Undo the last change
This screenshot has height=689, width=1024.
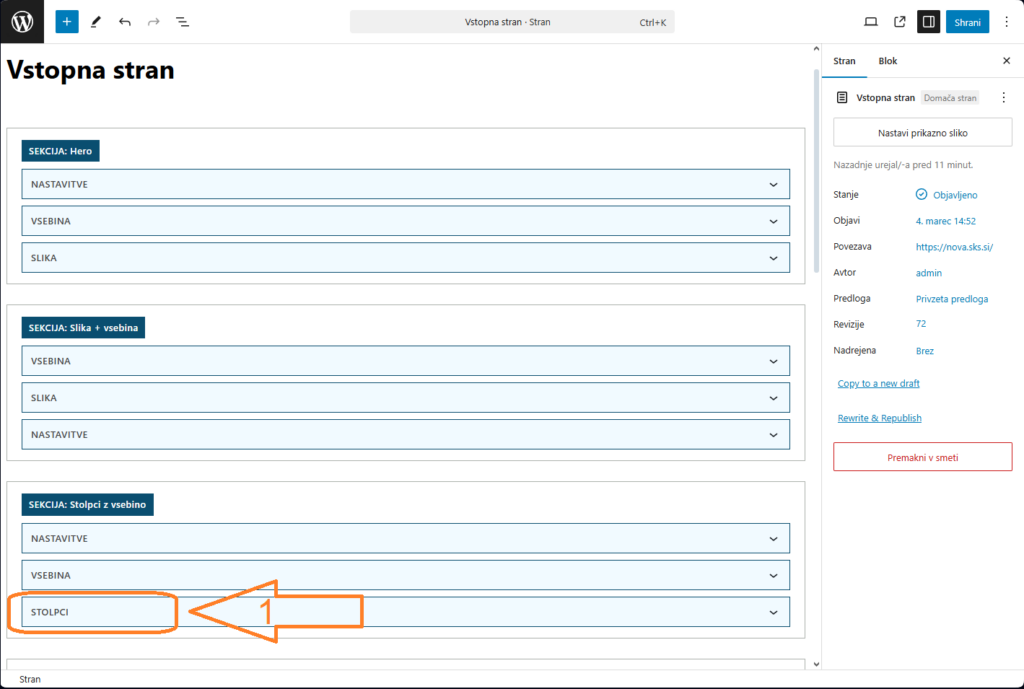point(124,21)
